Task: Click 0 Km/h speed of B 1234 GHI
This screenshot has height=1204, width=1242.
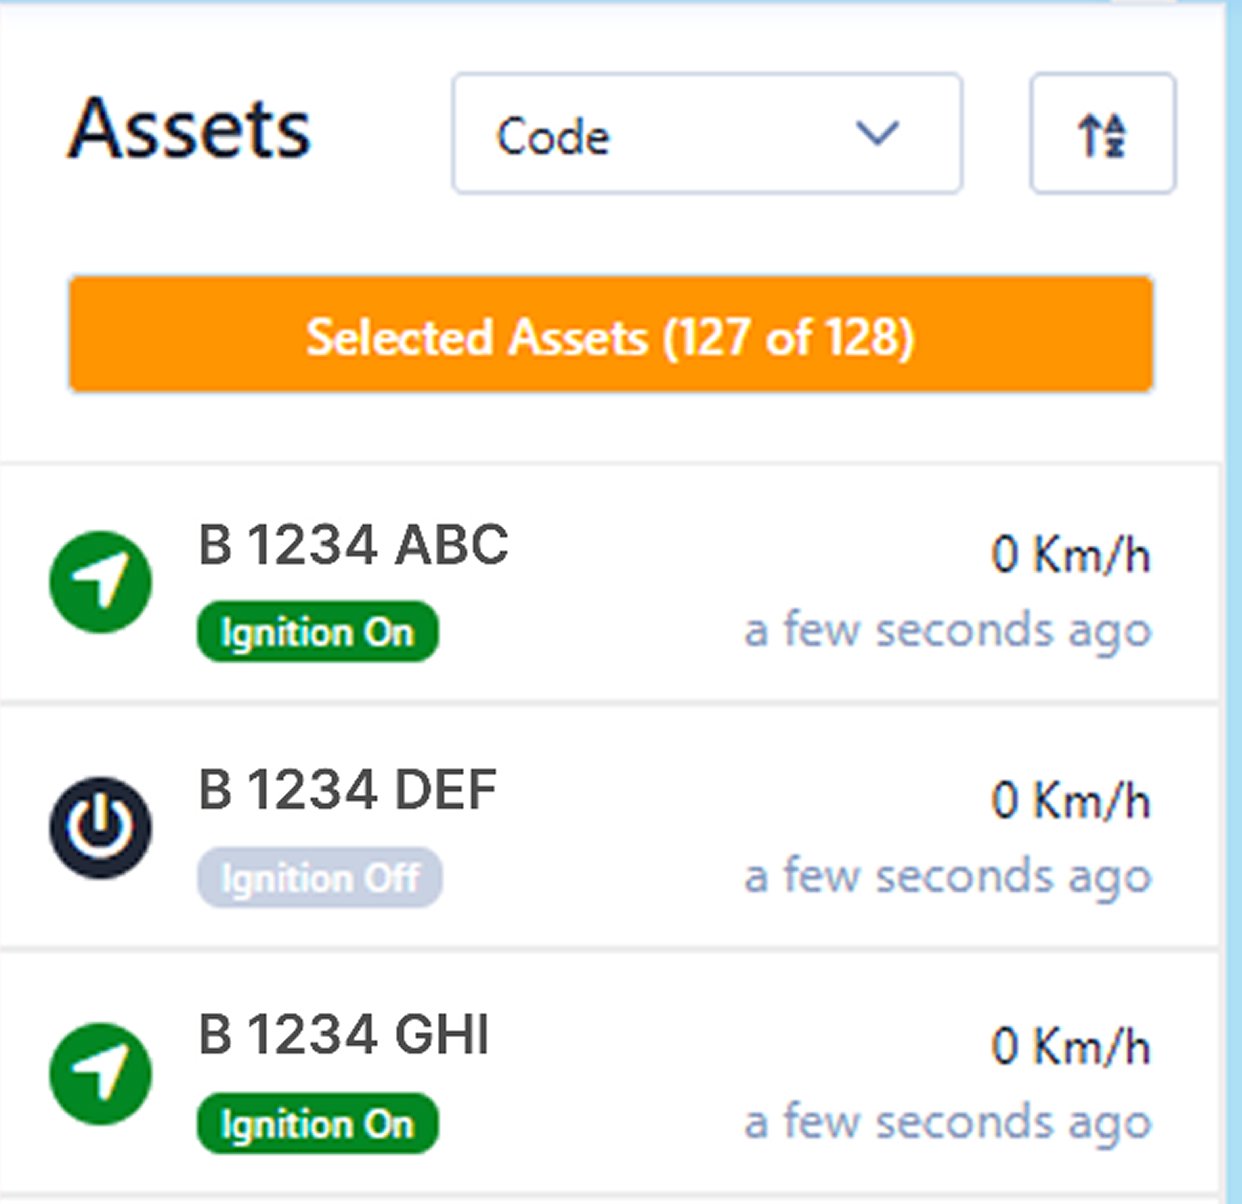Action: pos(1070,1047)
